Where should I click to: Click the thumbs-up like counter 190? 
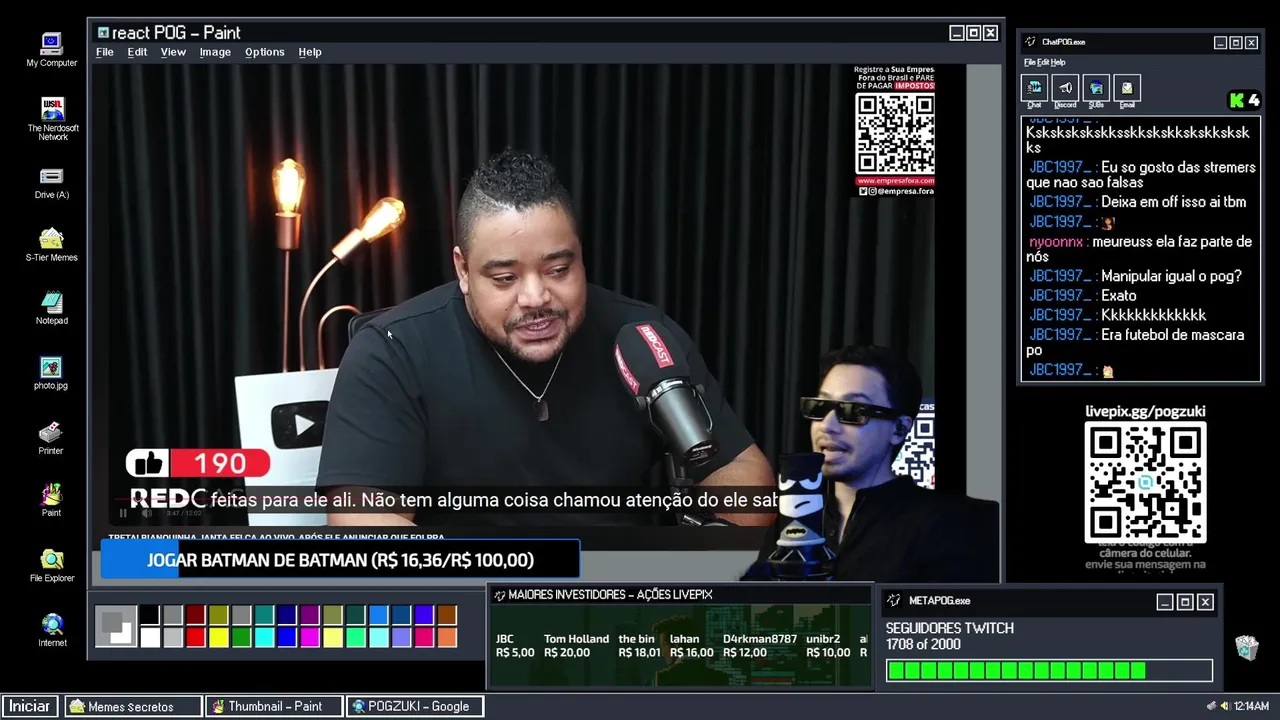tap(197, 463)
